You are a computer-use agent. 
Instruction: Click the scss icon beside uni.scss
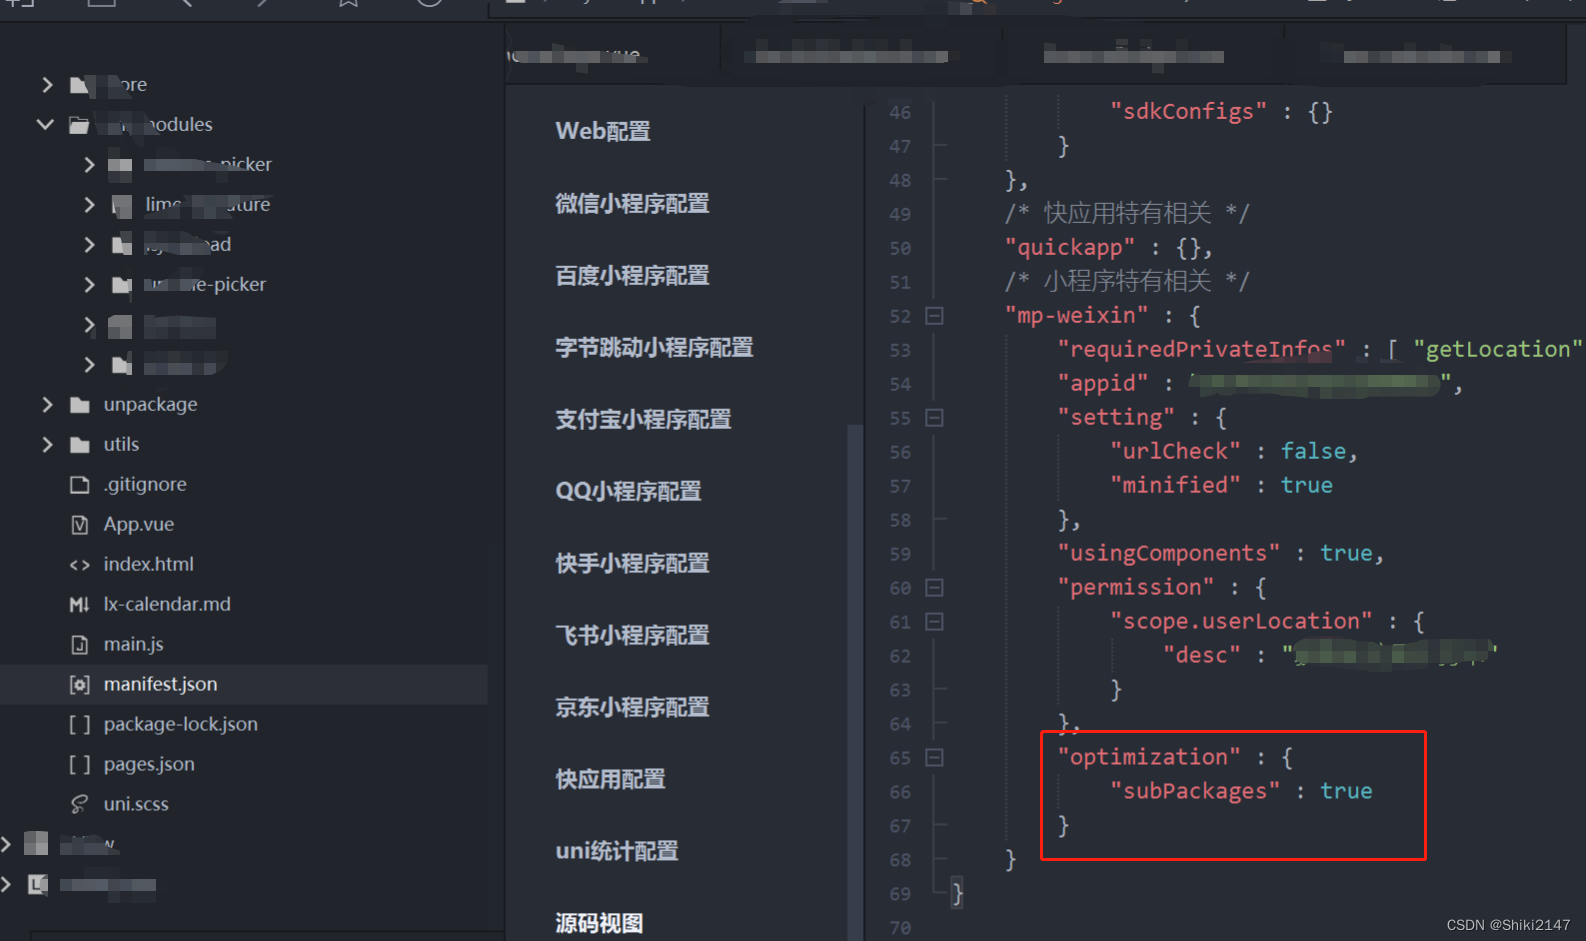(80, 804)
